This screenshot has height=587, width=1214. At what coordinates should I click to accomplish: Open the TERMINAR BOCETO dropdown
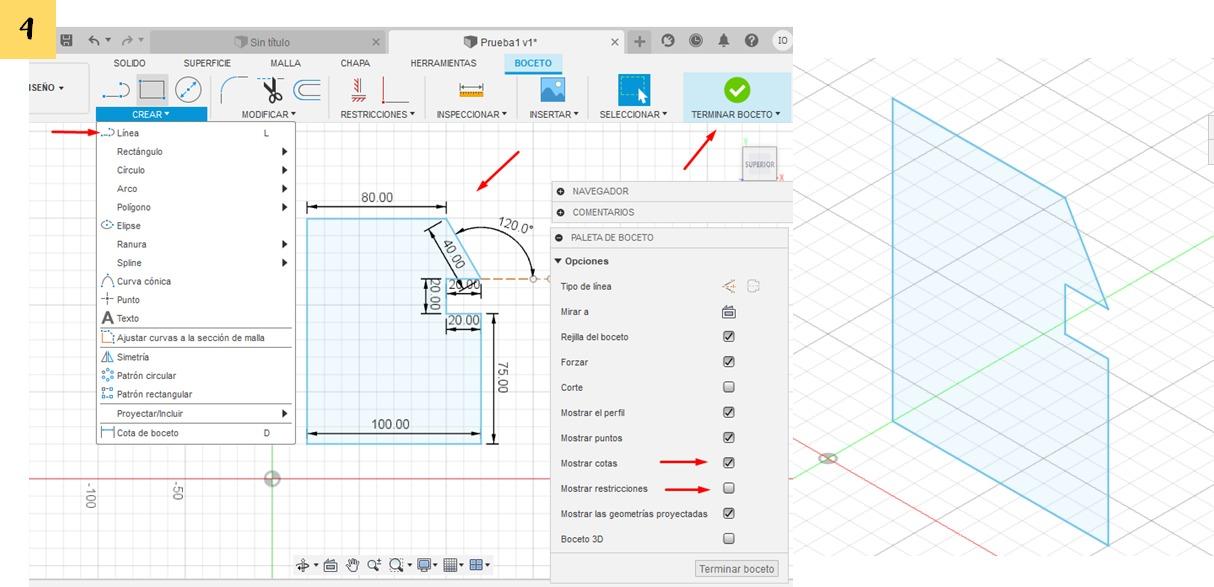point(736,114)
